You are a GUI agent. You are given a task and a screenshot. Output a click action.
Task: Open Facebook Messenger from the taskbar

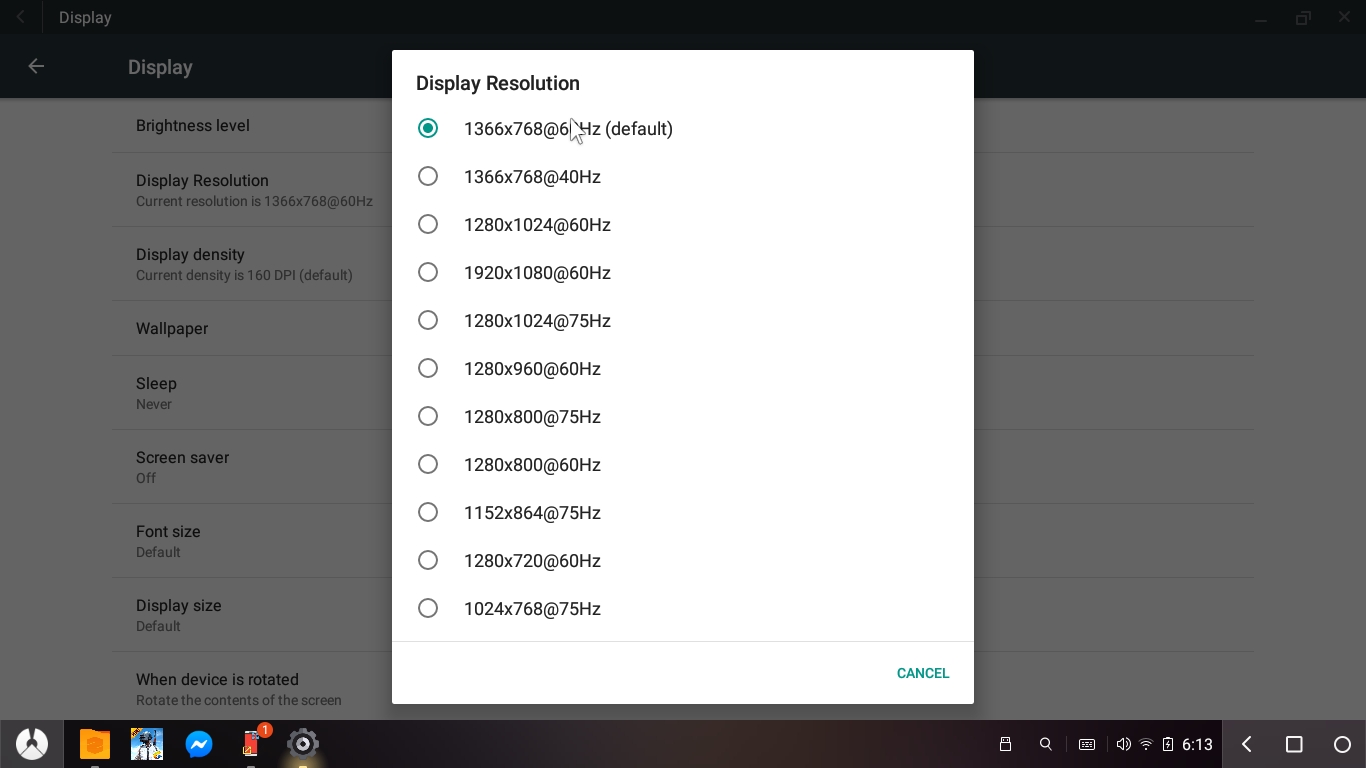[199, 744]
